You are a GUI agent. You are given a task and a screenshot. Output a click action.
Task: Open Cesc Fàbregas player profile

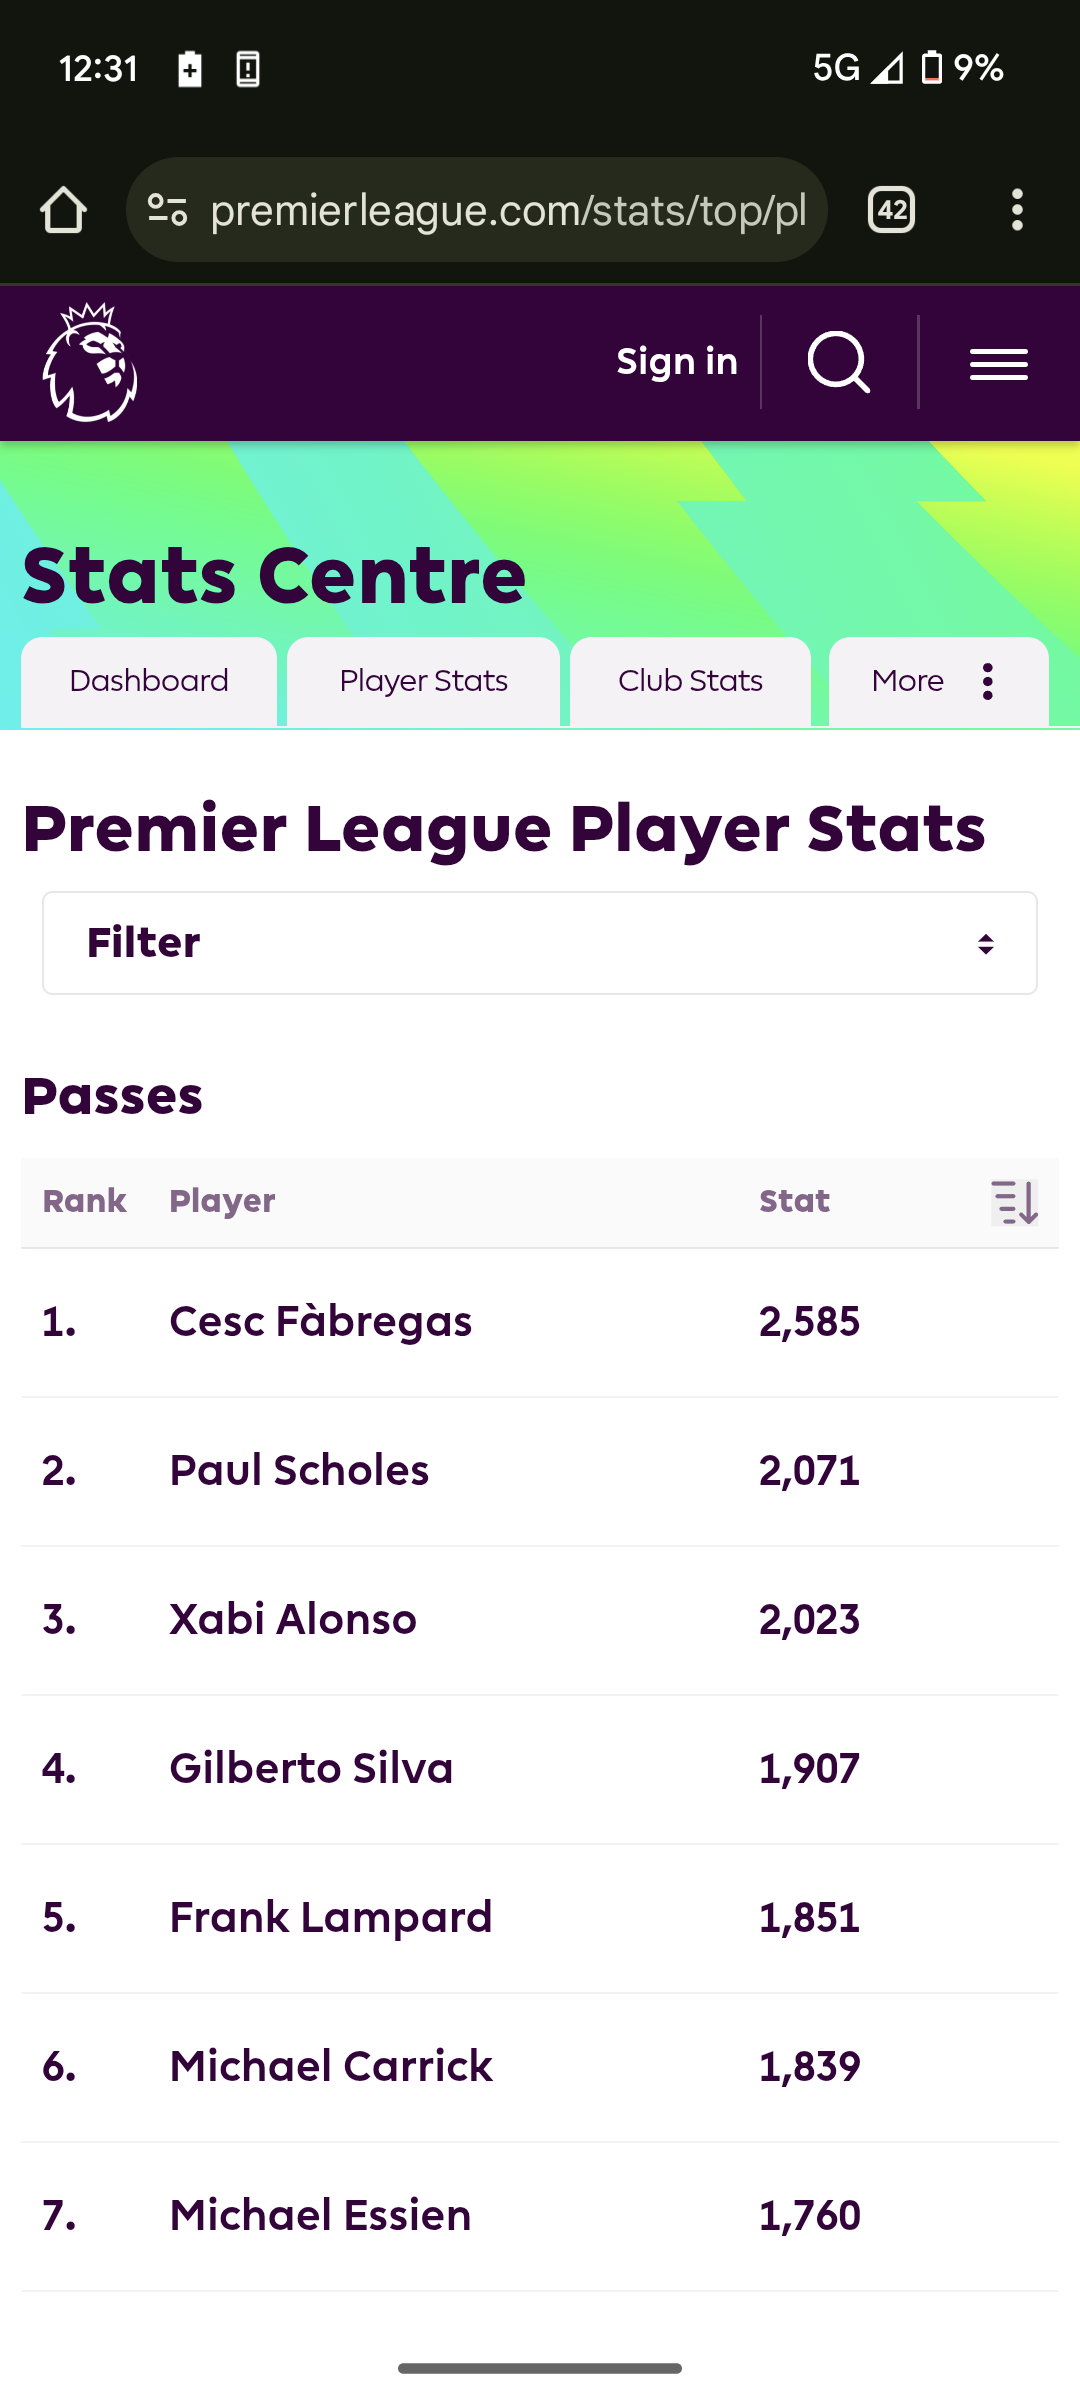coord(320,1322)
